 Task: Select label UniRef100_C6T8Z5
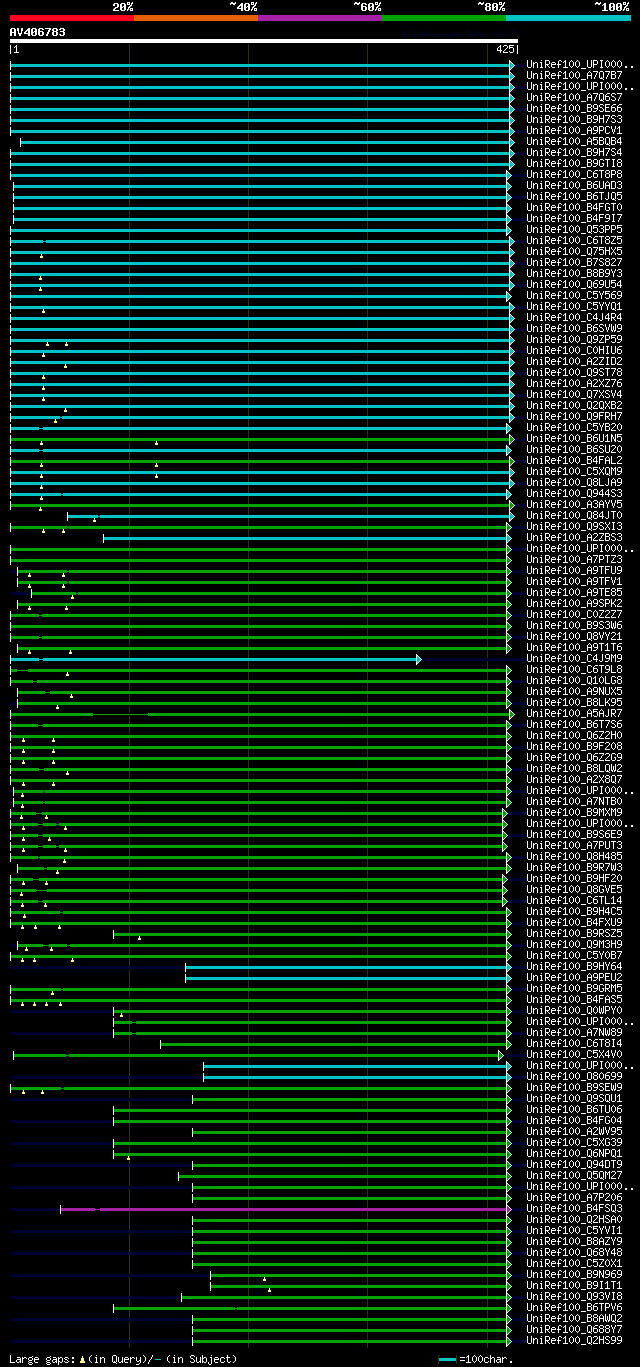click(574, 241)
